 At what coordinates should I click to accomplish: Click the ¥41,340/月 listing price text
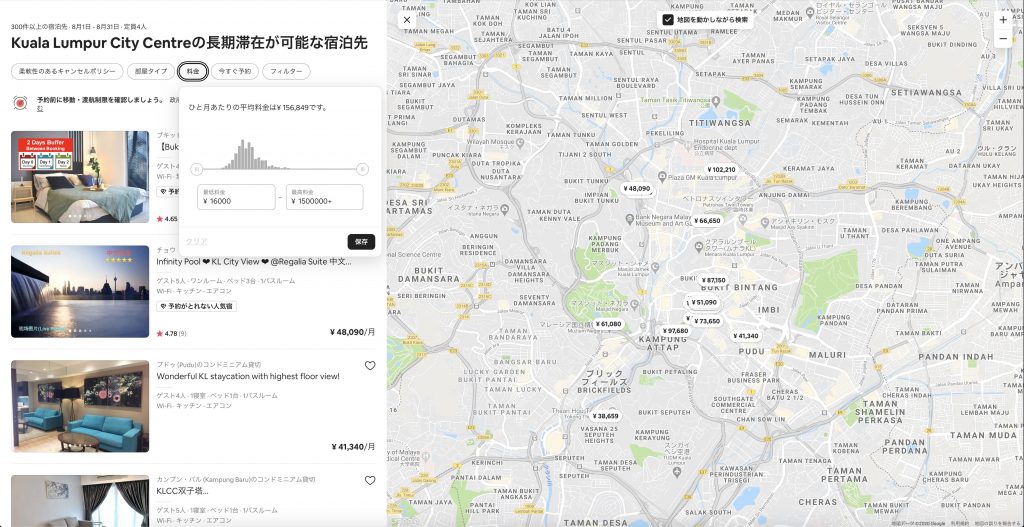(353, 447)
